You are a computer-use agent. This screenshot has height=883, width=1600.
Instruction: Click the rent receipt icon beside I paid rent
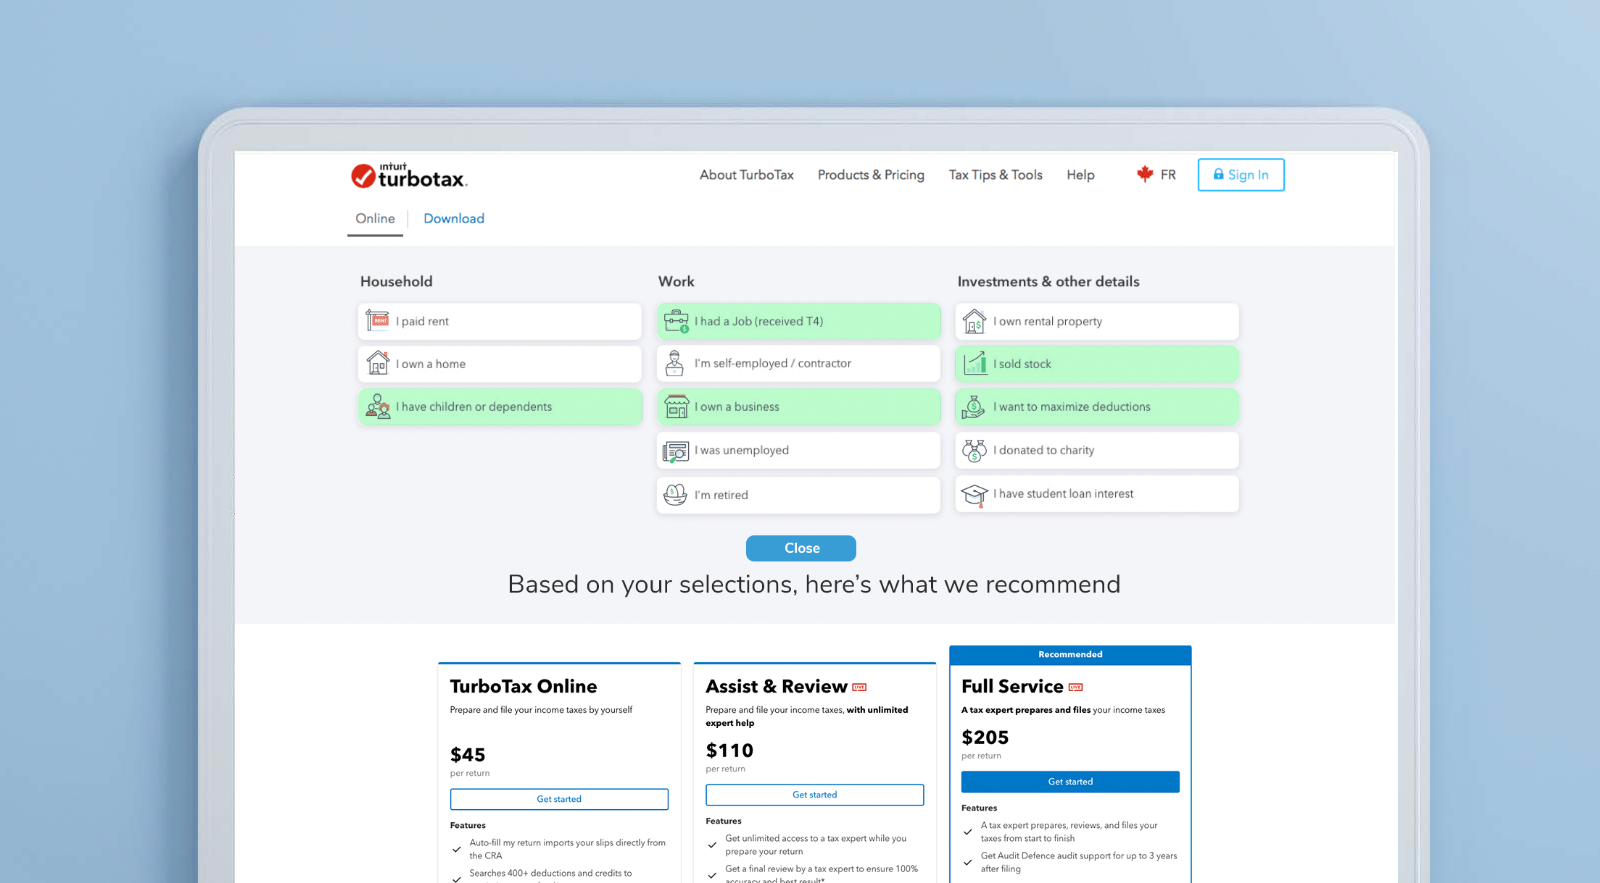[x=377, y=321]
